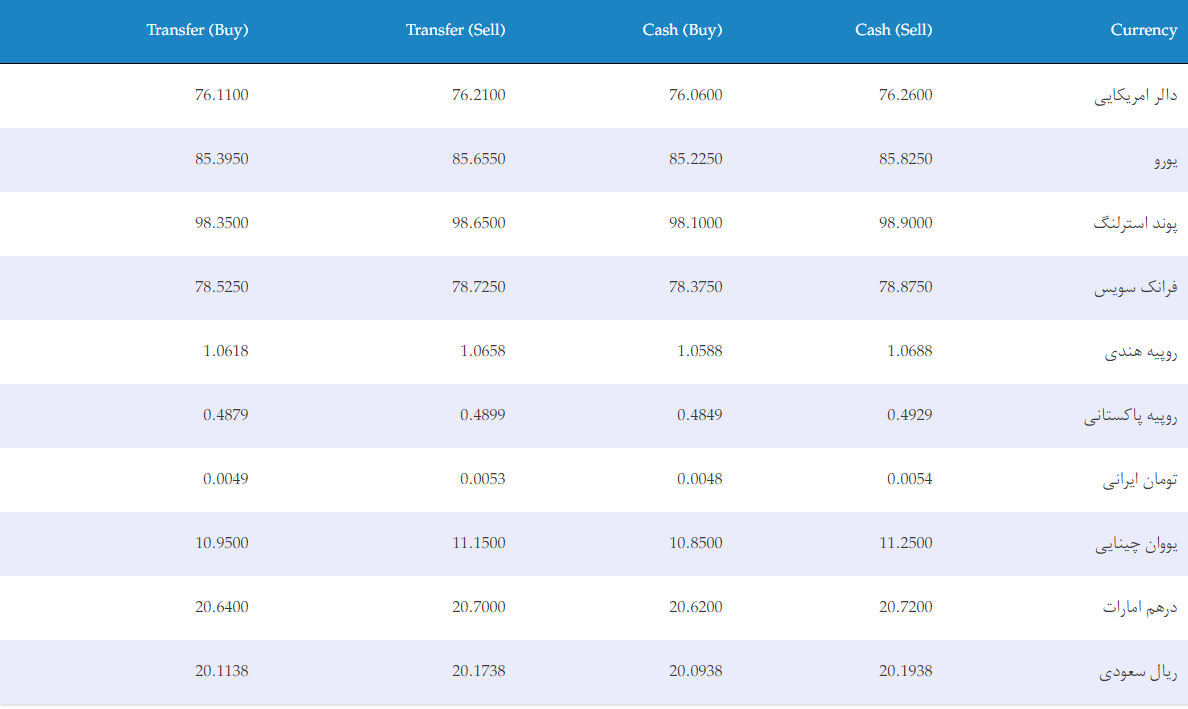
Task: Click the 76.2600 cash sell rate
Action: (905, 95)
